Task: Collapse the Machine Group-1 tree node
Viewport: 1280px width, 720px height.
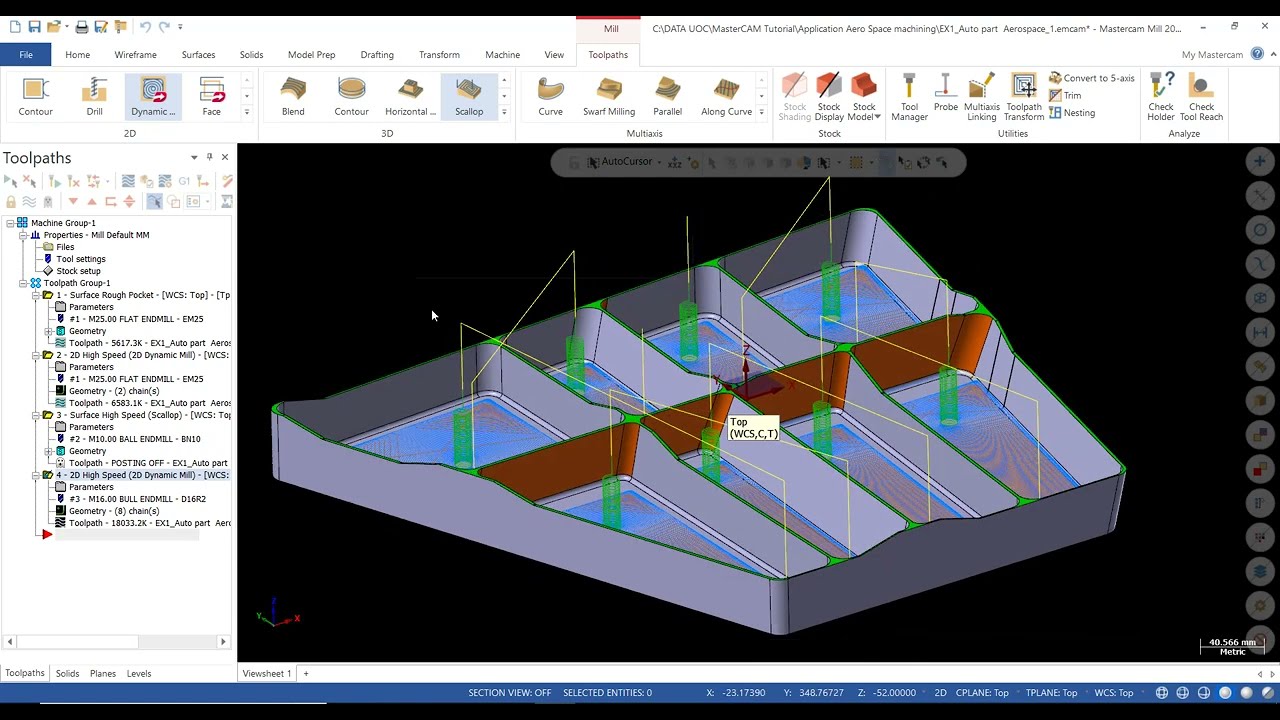Action: (10, 223)
